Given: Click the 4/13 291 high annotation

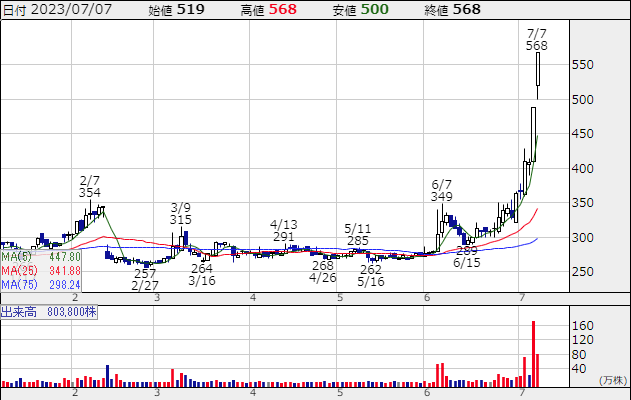Looking at the screenshot, I should [x=284, y=230].
